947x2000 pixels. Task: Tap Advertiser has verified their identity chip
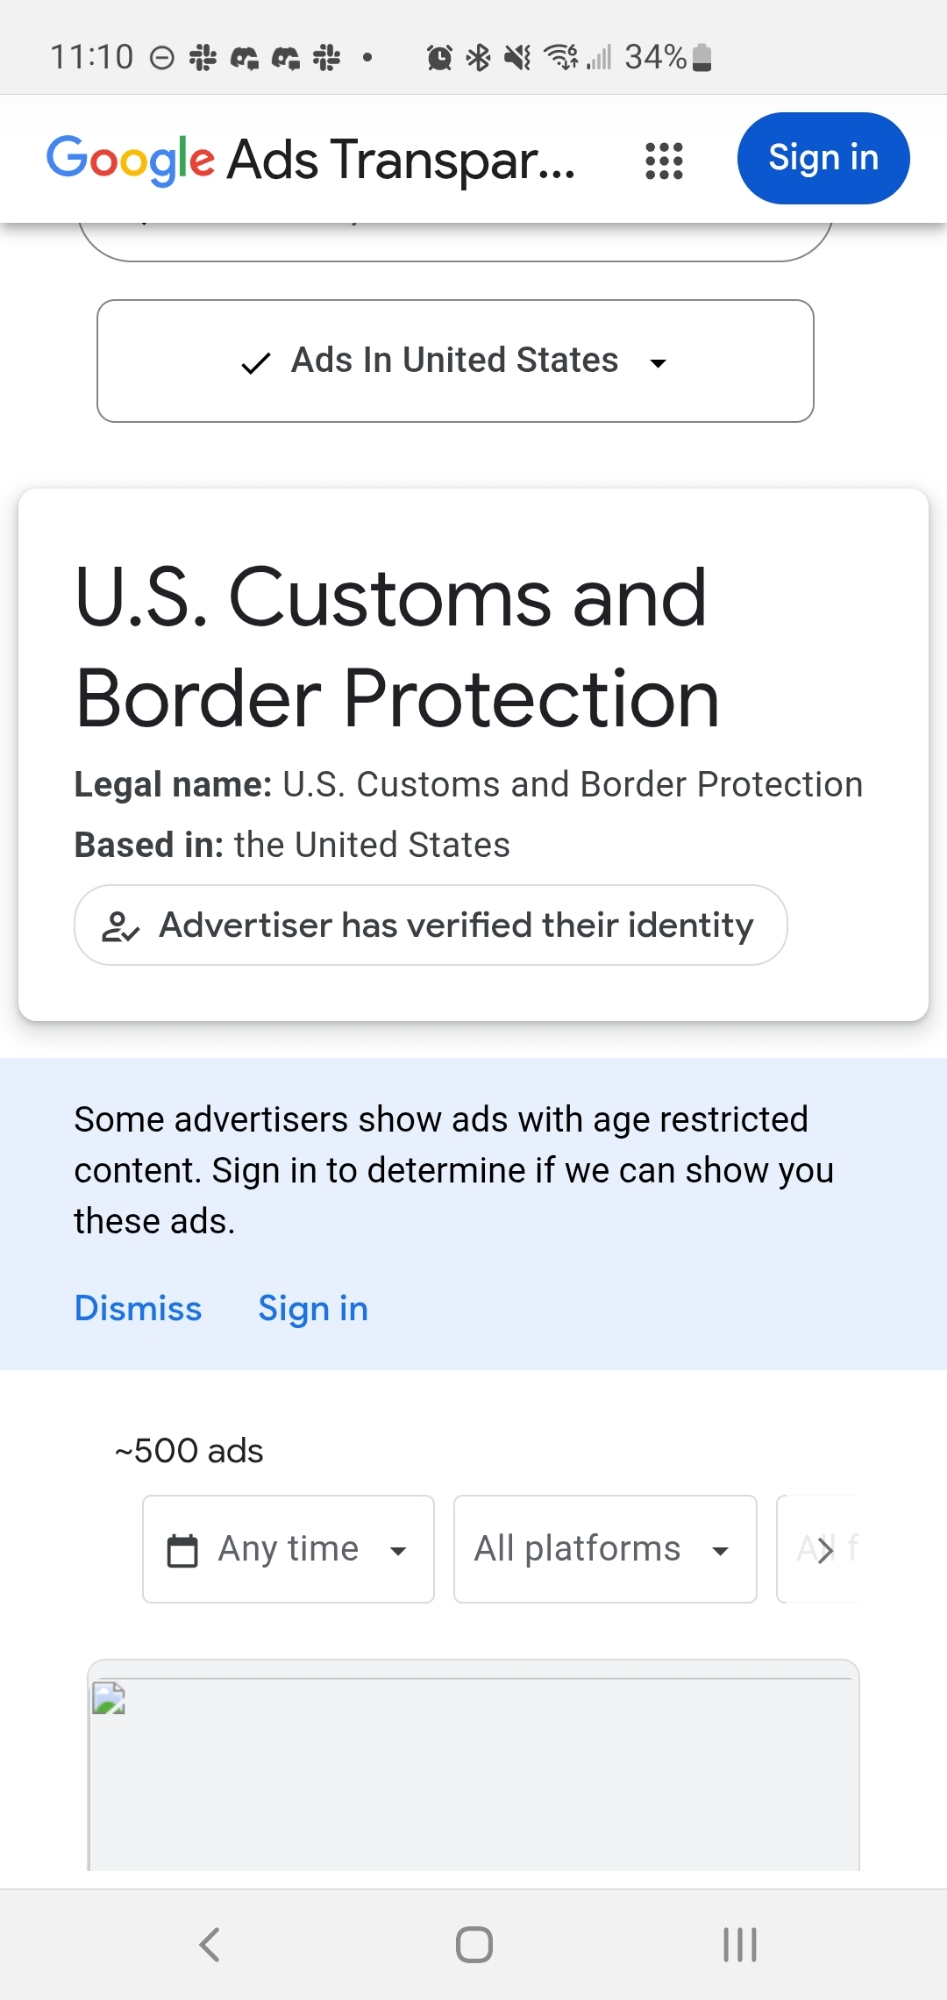click(x=430, y=925)
